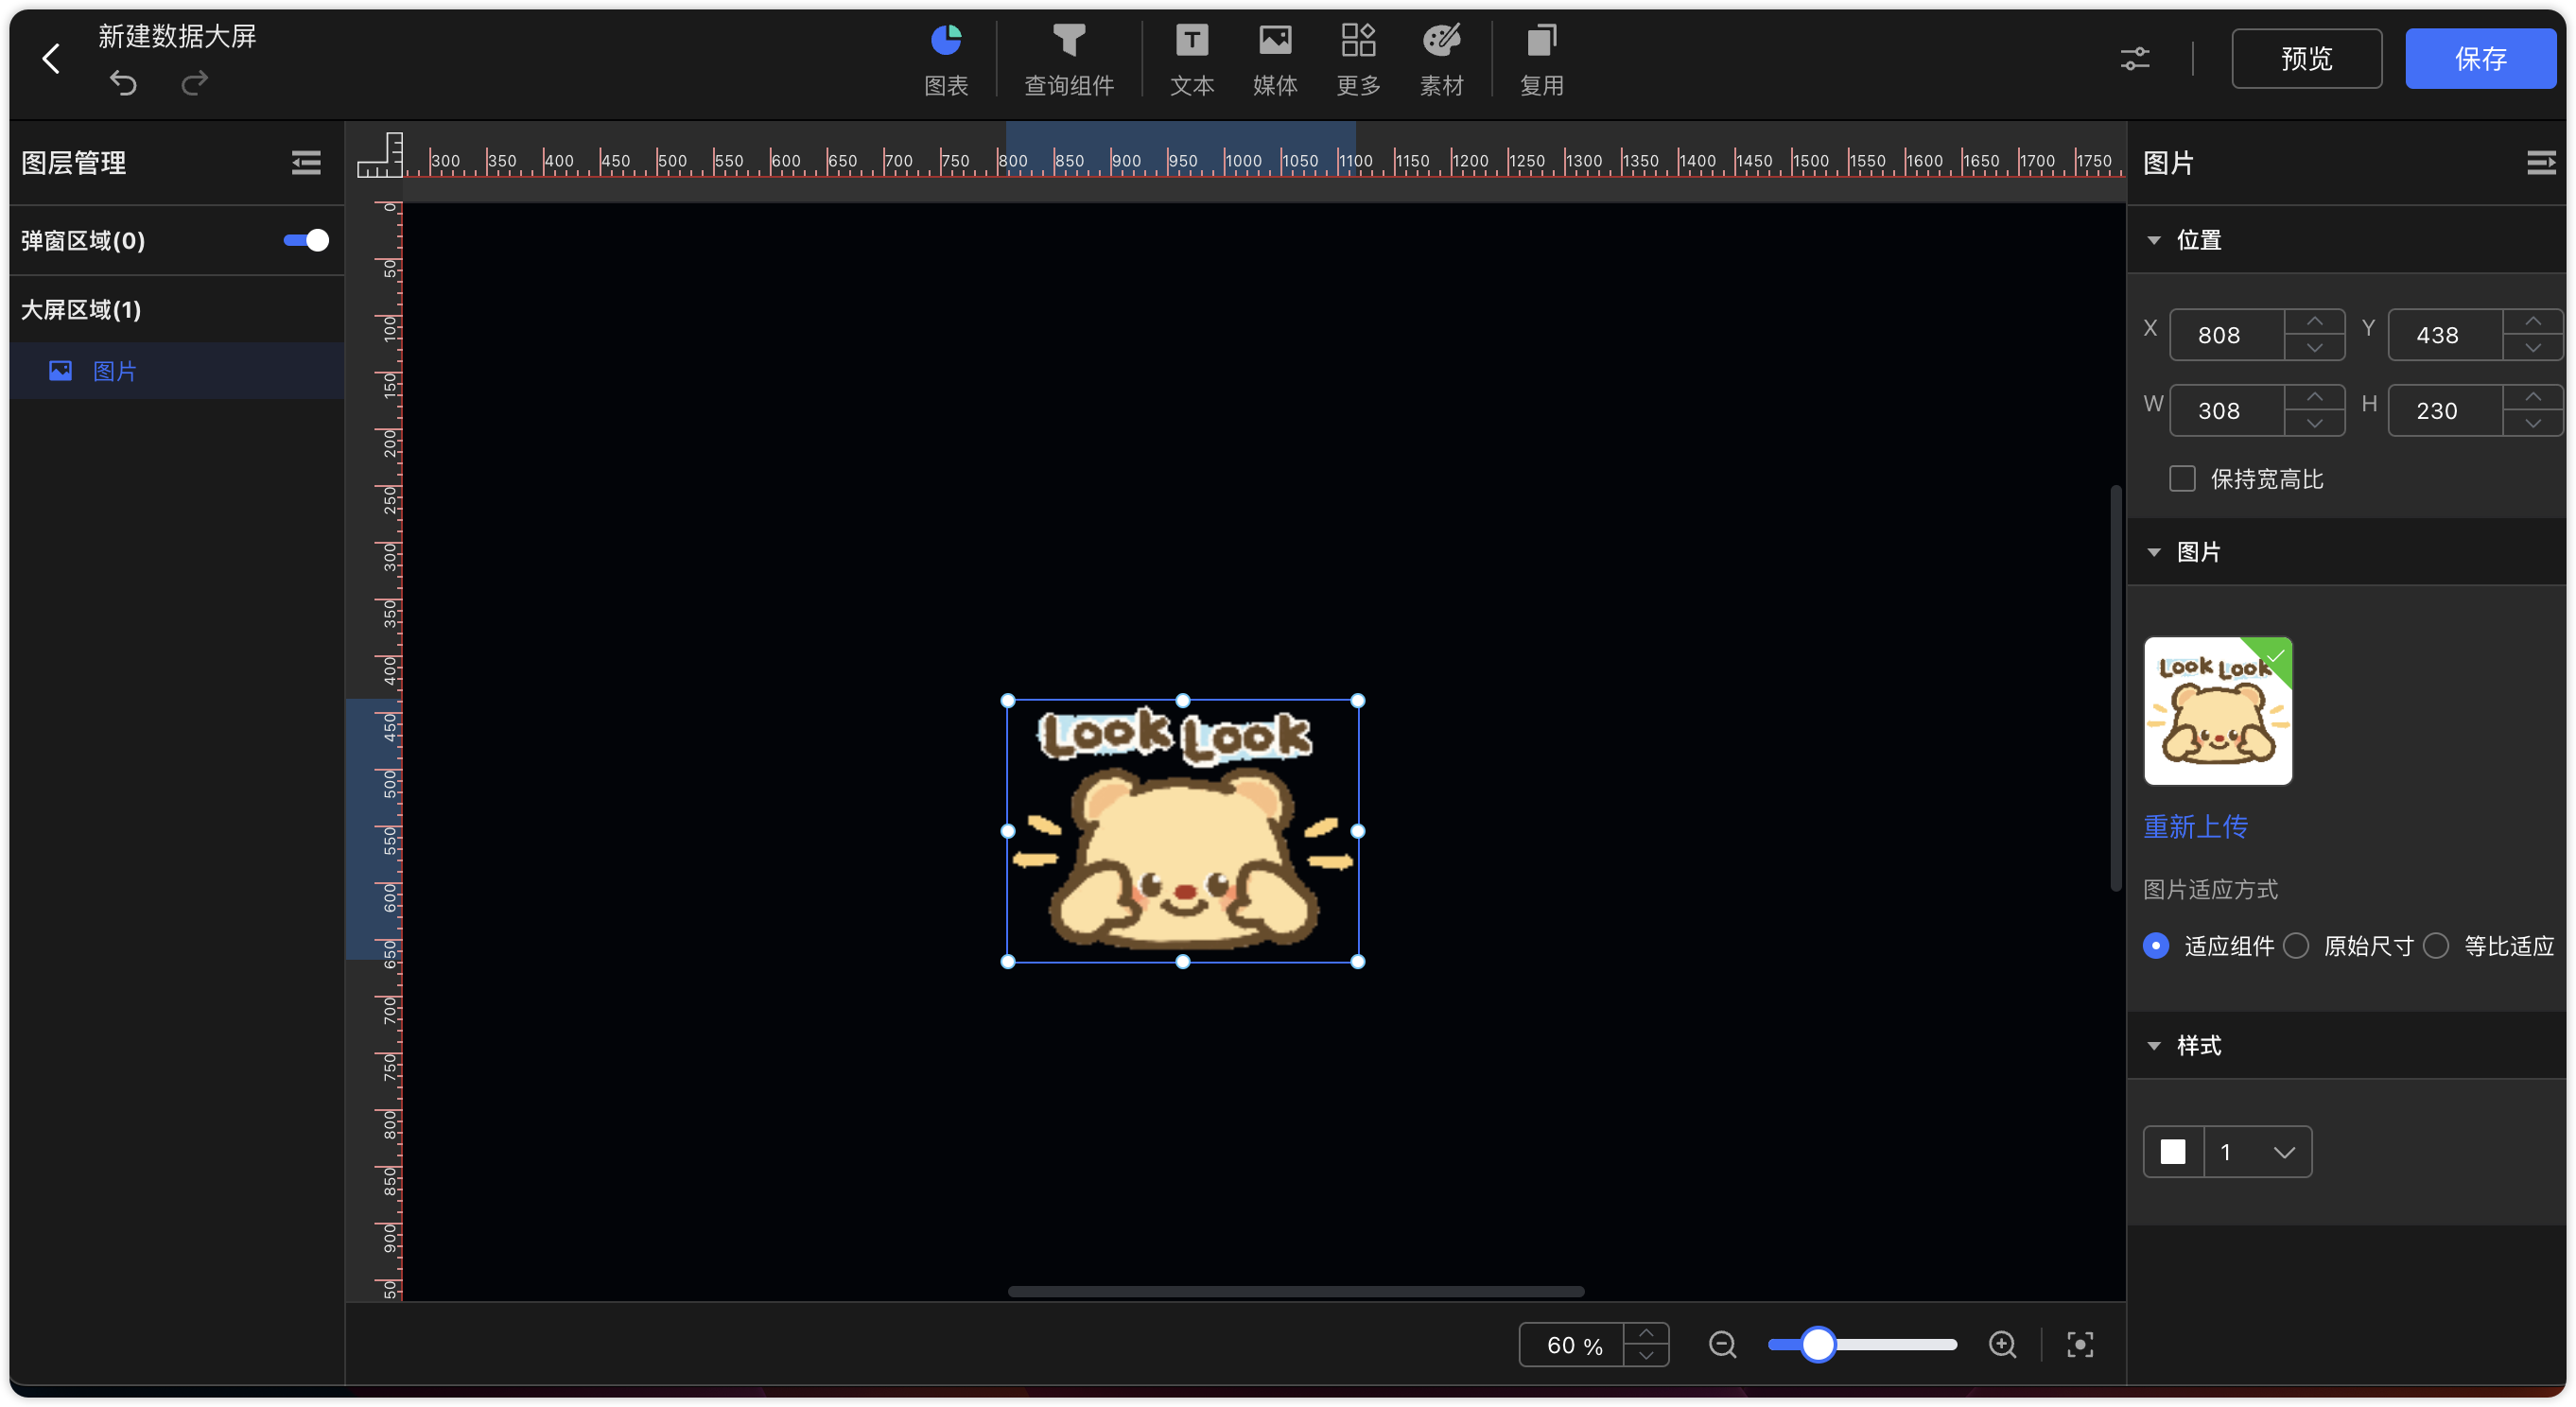Viewport: 2576px width, 1407px height.
Task: Zoom in with the plus magnifier
Action: (x=2002, y=1344)
